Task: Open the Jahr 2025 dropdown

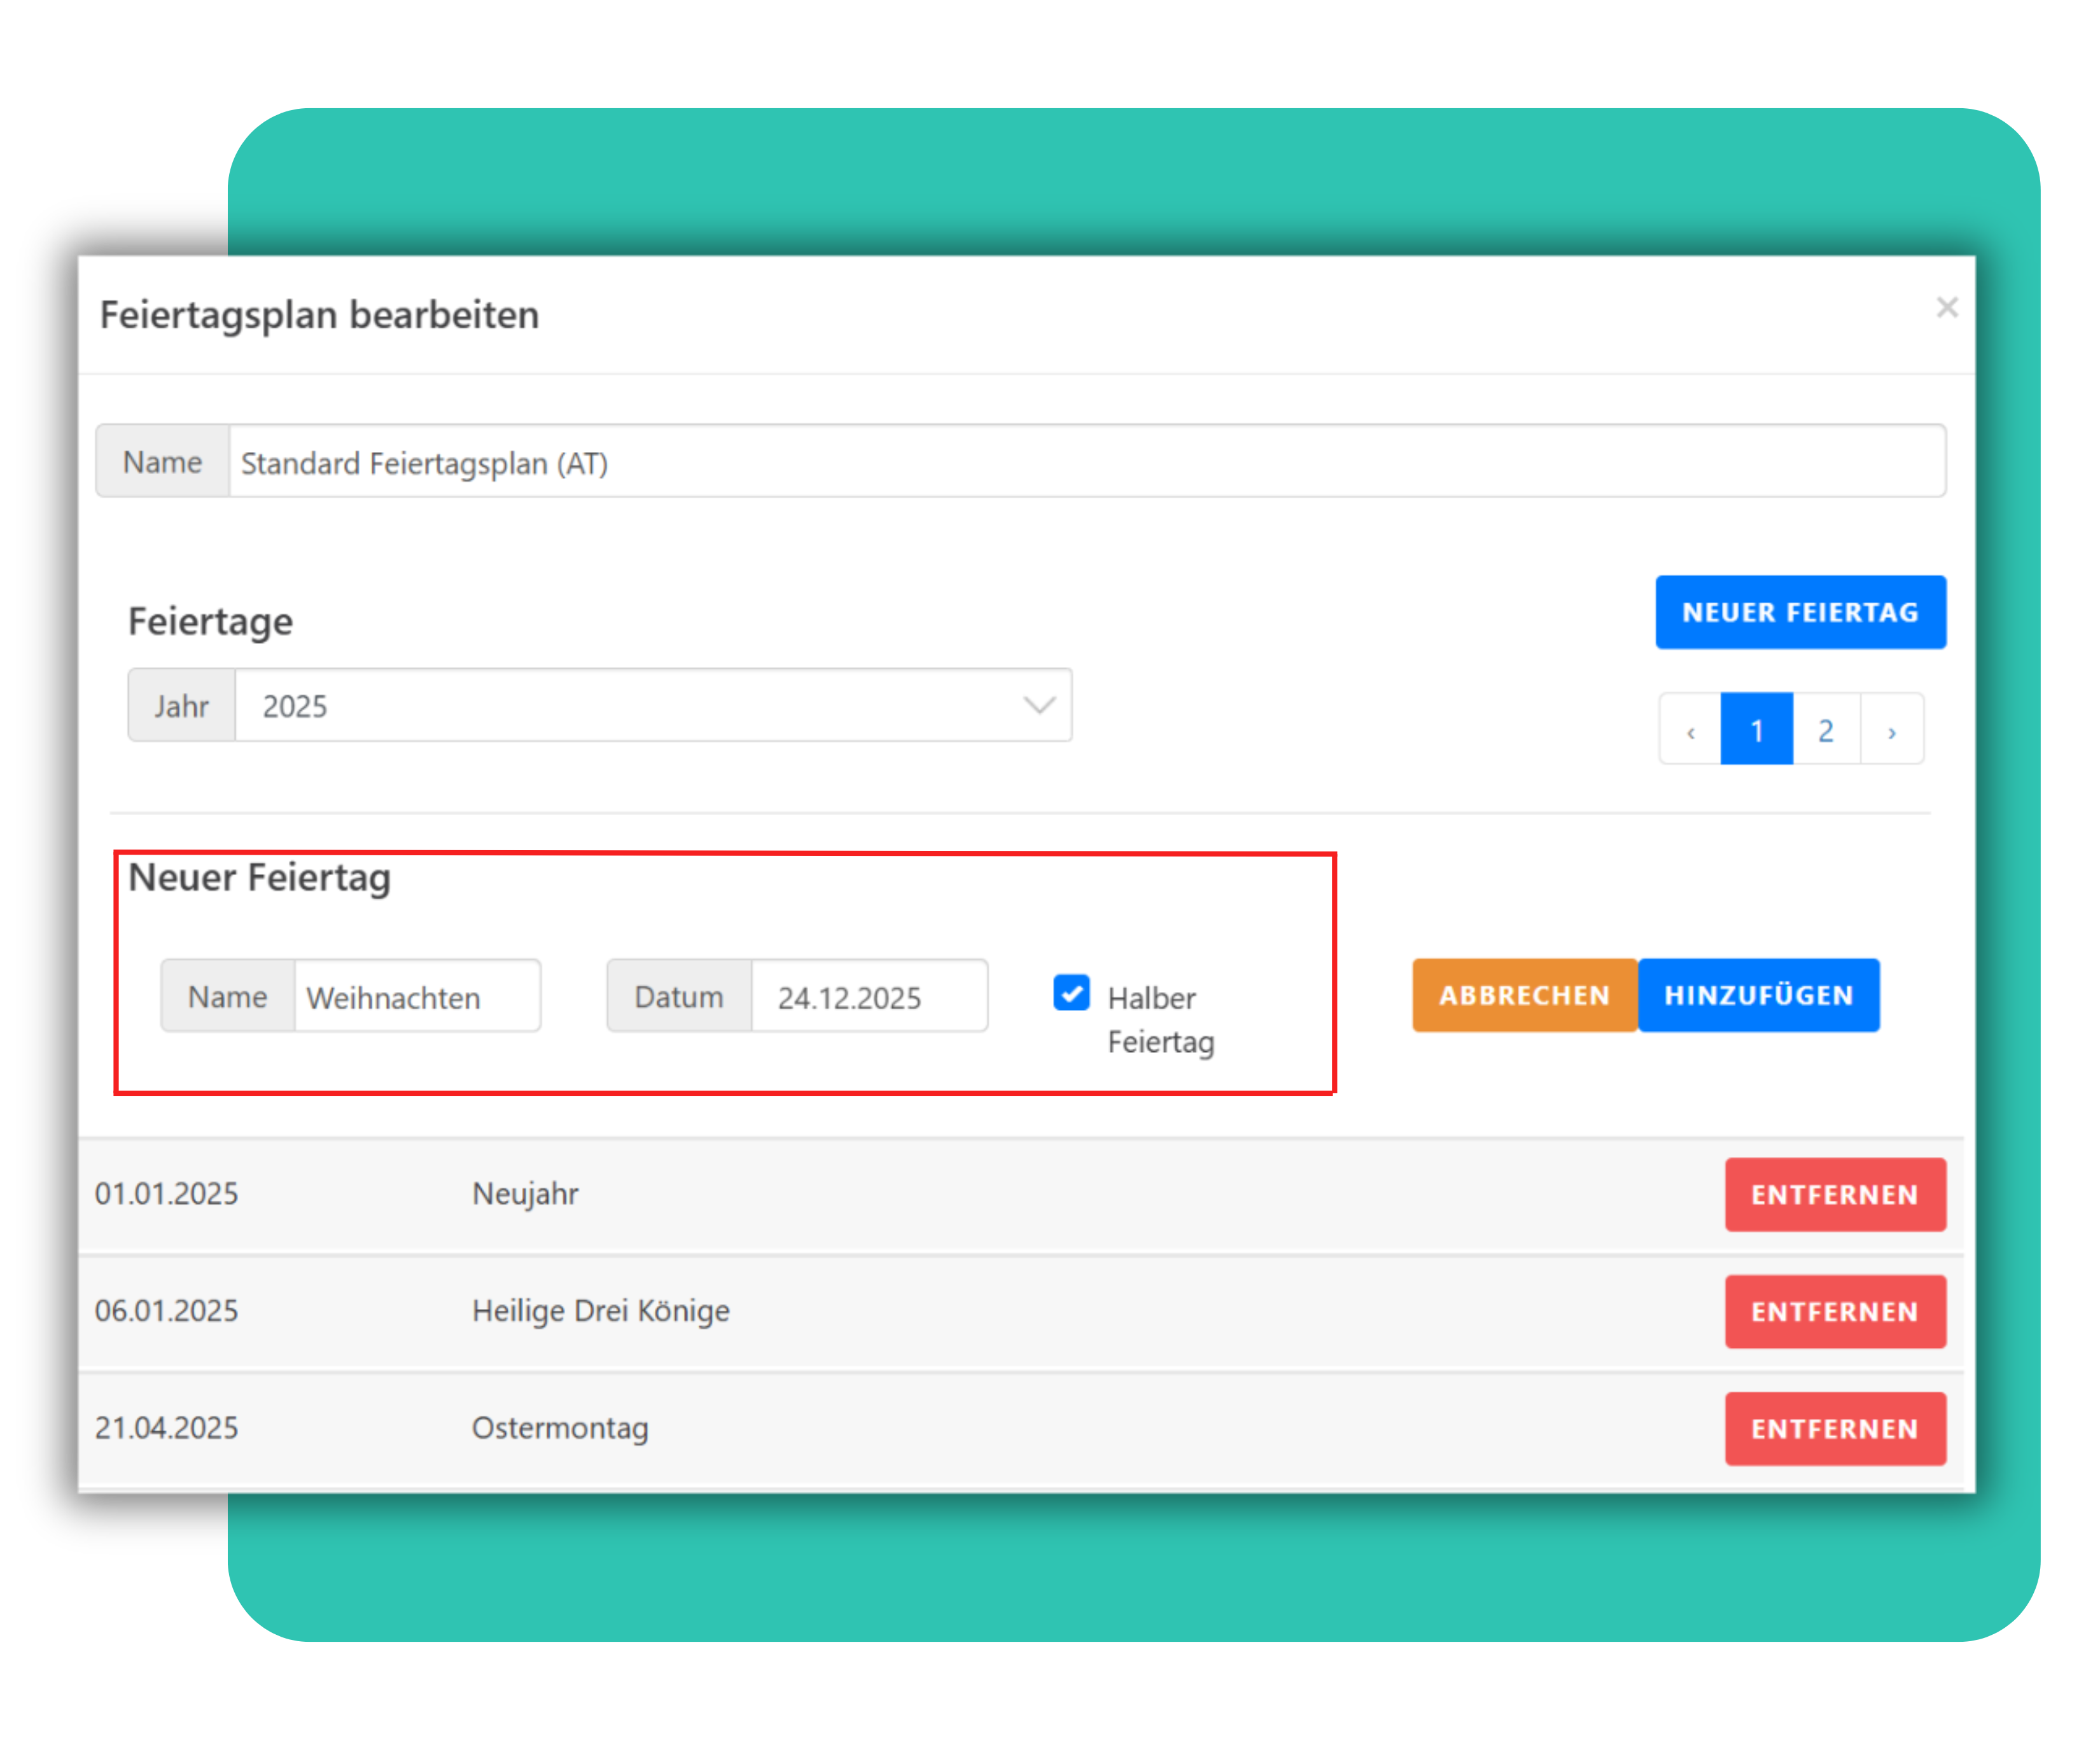Action: 650,706
